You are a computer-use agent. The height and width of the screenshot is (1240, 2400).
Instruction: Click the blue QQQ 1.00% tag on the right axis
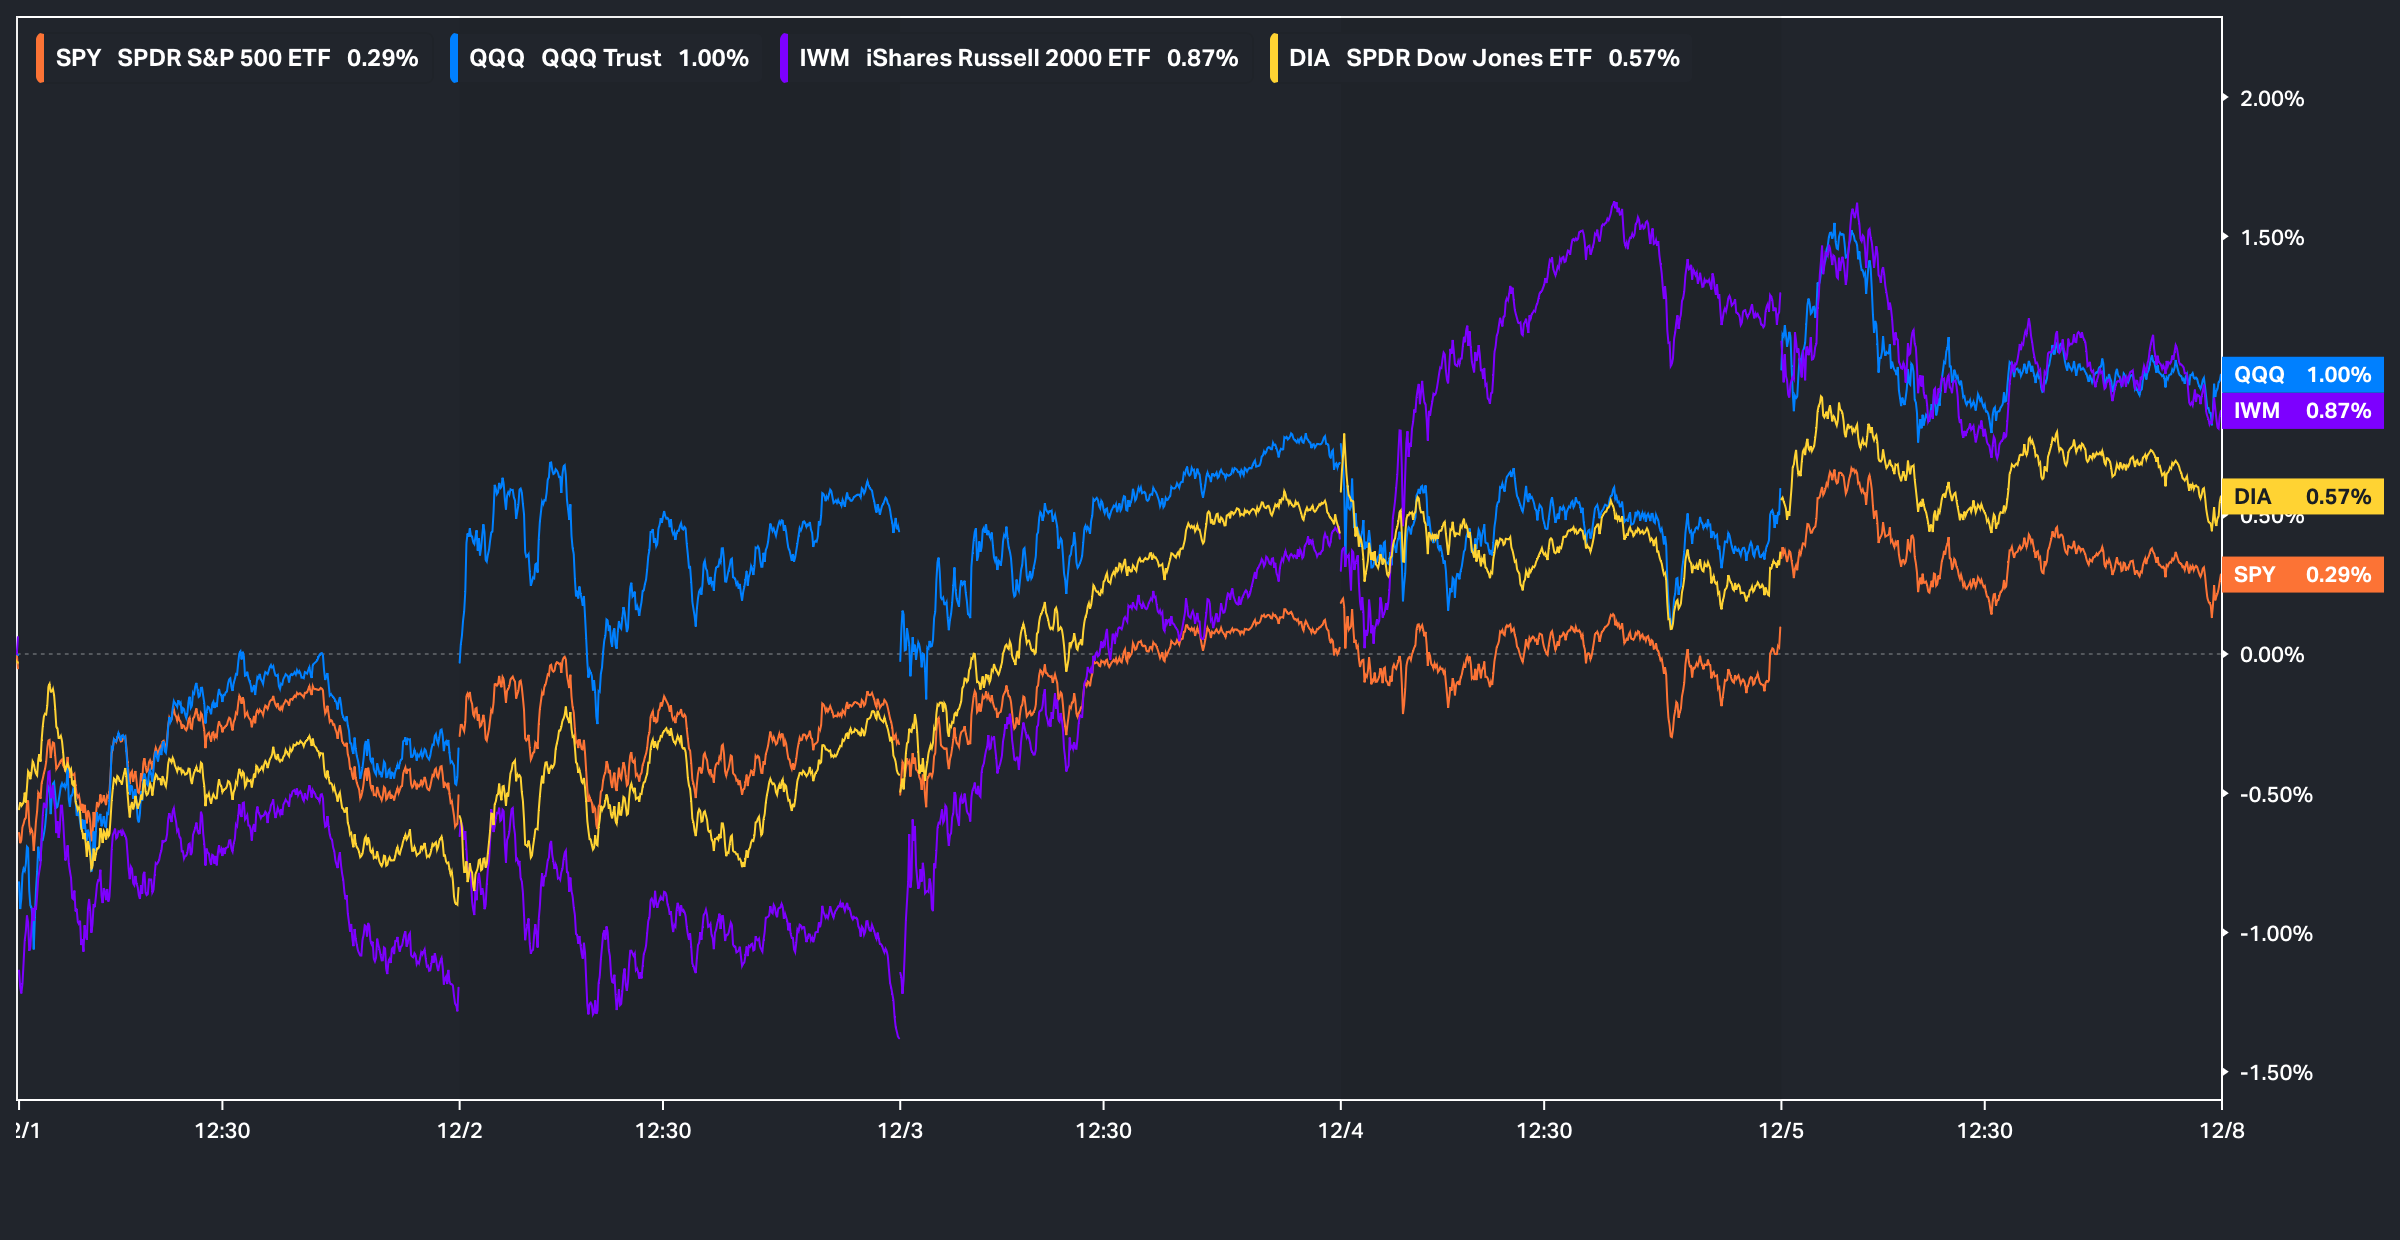[x=2302, y=375]
